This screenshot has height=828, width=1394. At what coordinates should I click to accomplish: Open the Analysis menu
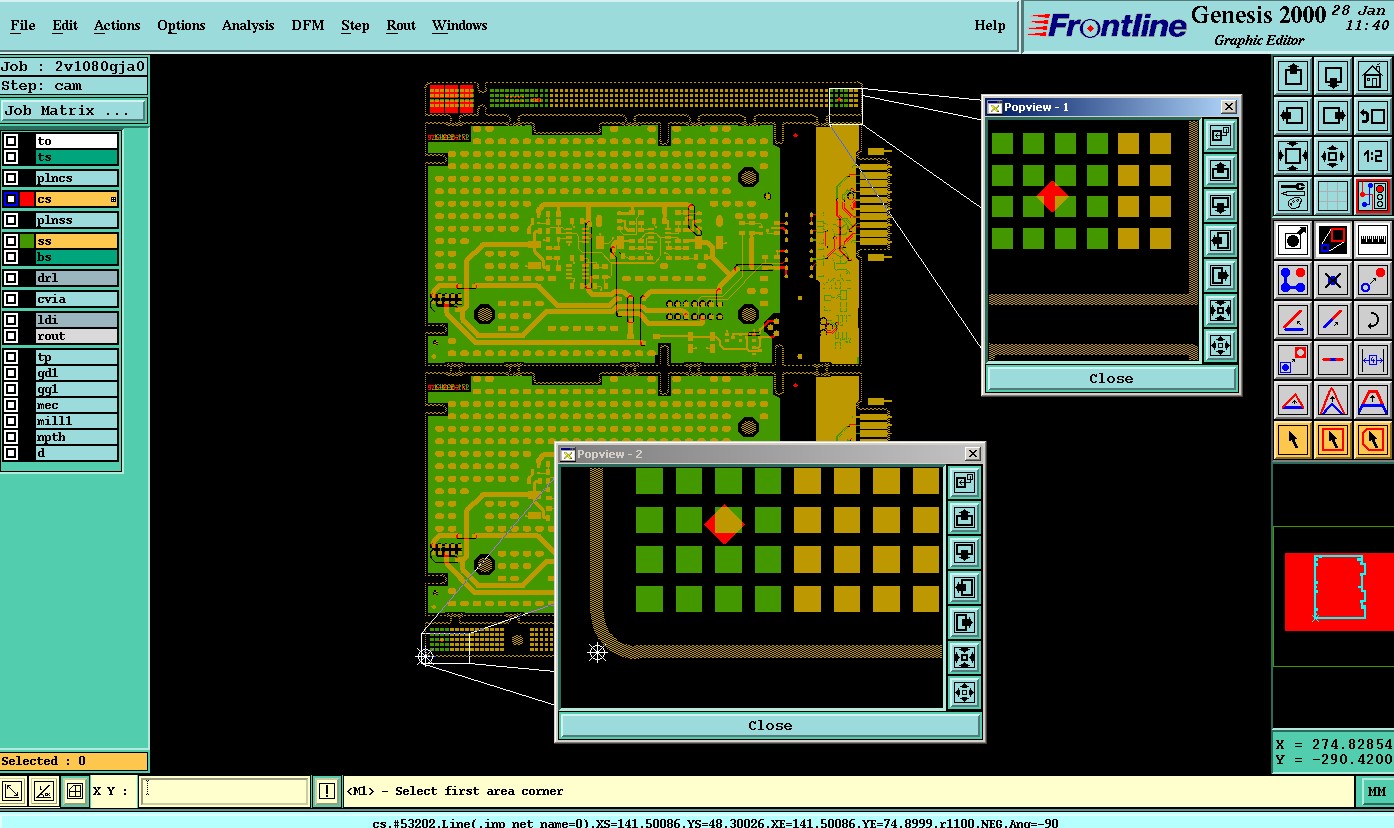pyautogui.click(x=248, y=25)
